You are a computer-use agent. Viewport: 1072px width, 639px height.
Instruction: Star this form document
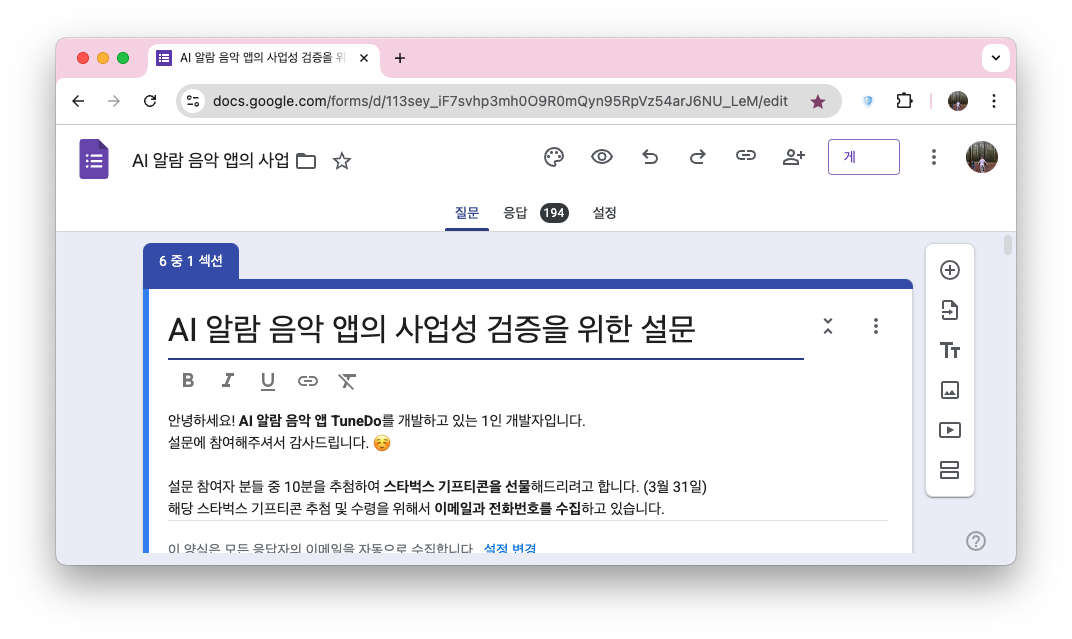(x=341, y=161)
